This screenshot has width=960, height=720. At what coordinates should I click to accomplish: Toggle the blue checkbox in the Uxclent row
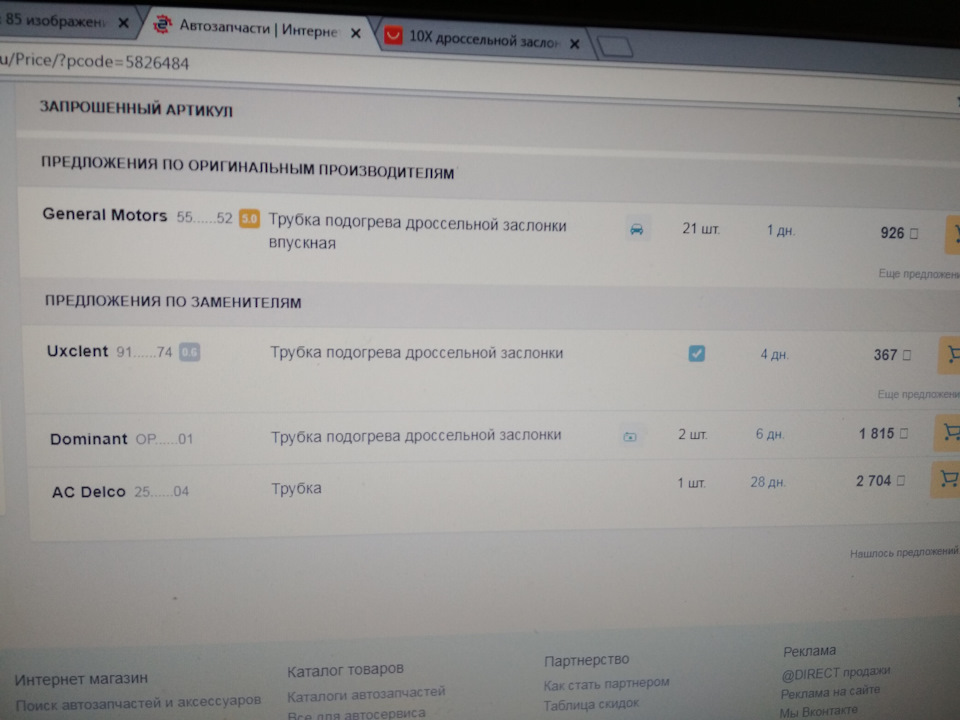pyautogui.click(x=697, y=352)
